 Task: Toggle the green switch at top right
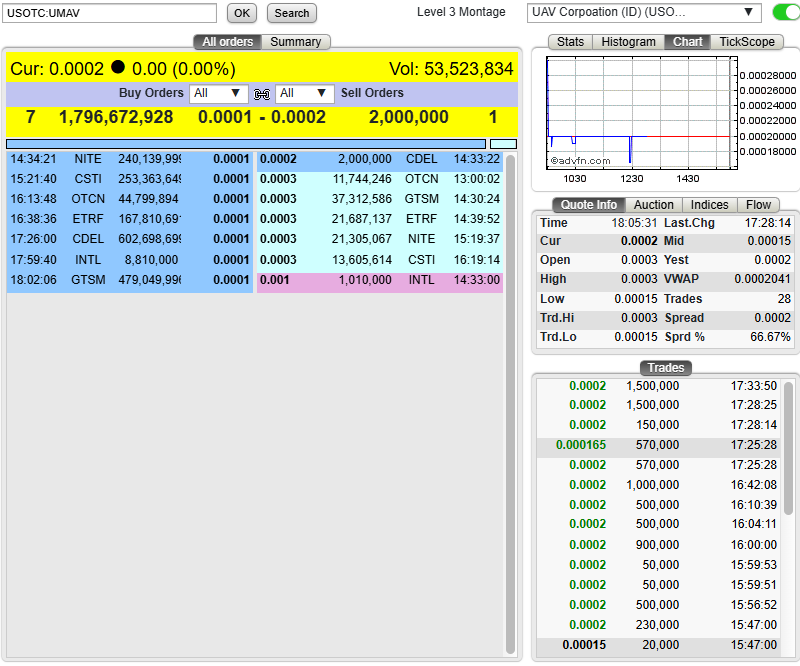pyautogui.click(x=786, y=12)
